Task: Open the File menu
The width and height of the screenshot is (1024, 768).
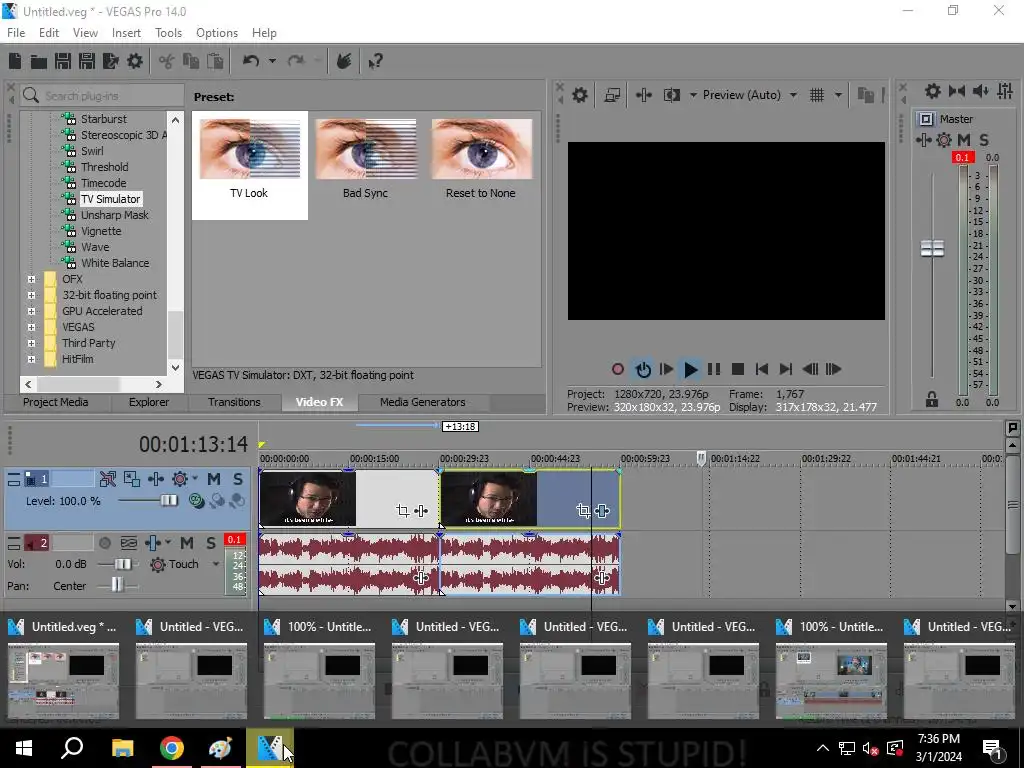Action: click(x=16, y=33)
